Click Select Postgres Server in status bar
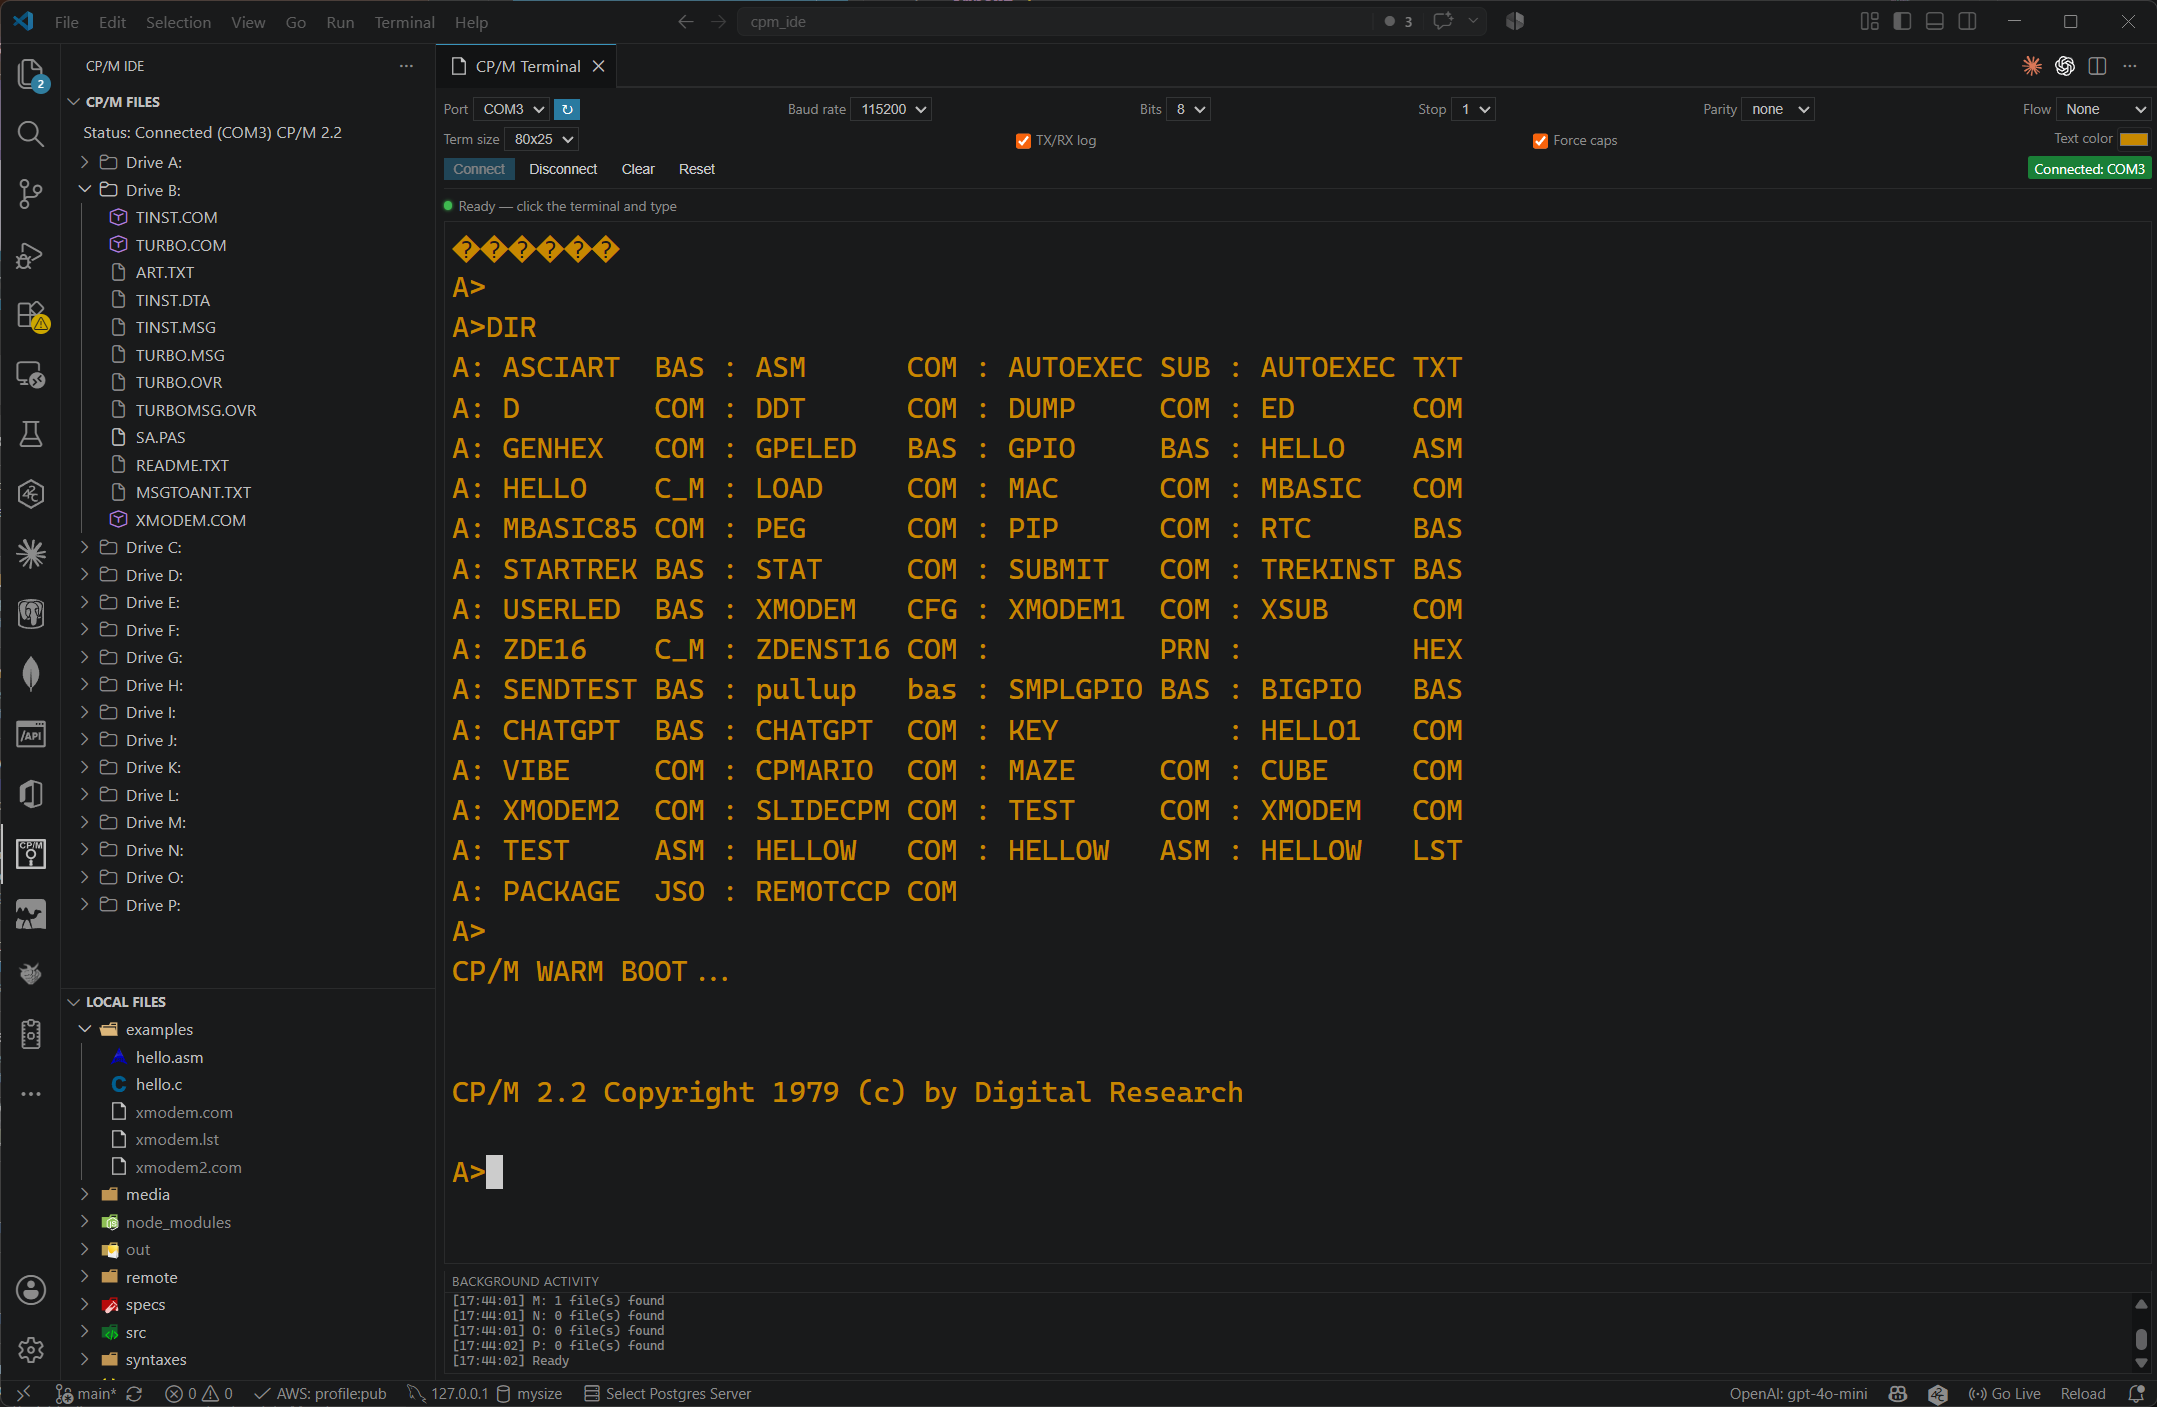The height and width of the screenshot is (1407, 2157). 668,1394
